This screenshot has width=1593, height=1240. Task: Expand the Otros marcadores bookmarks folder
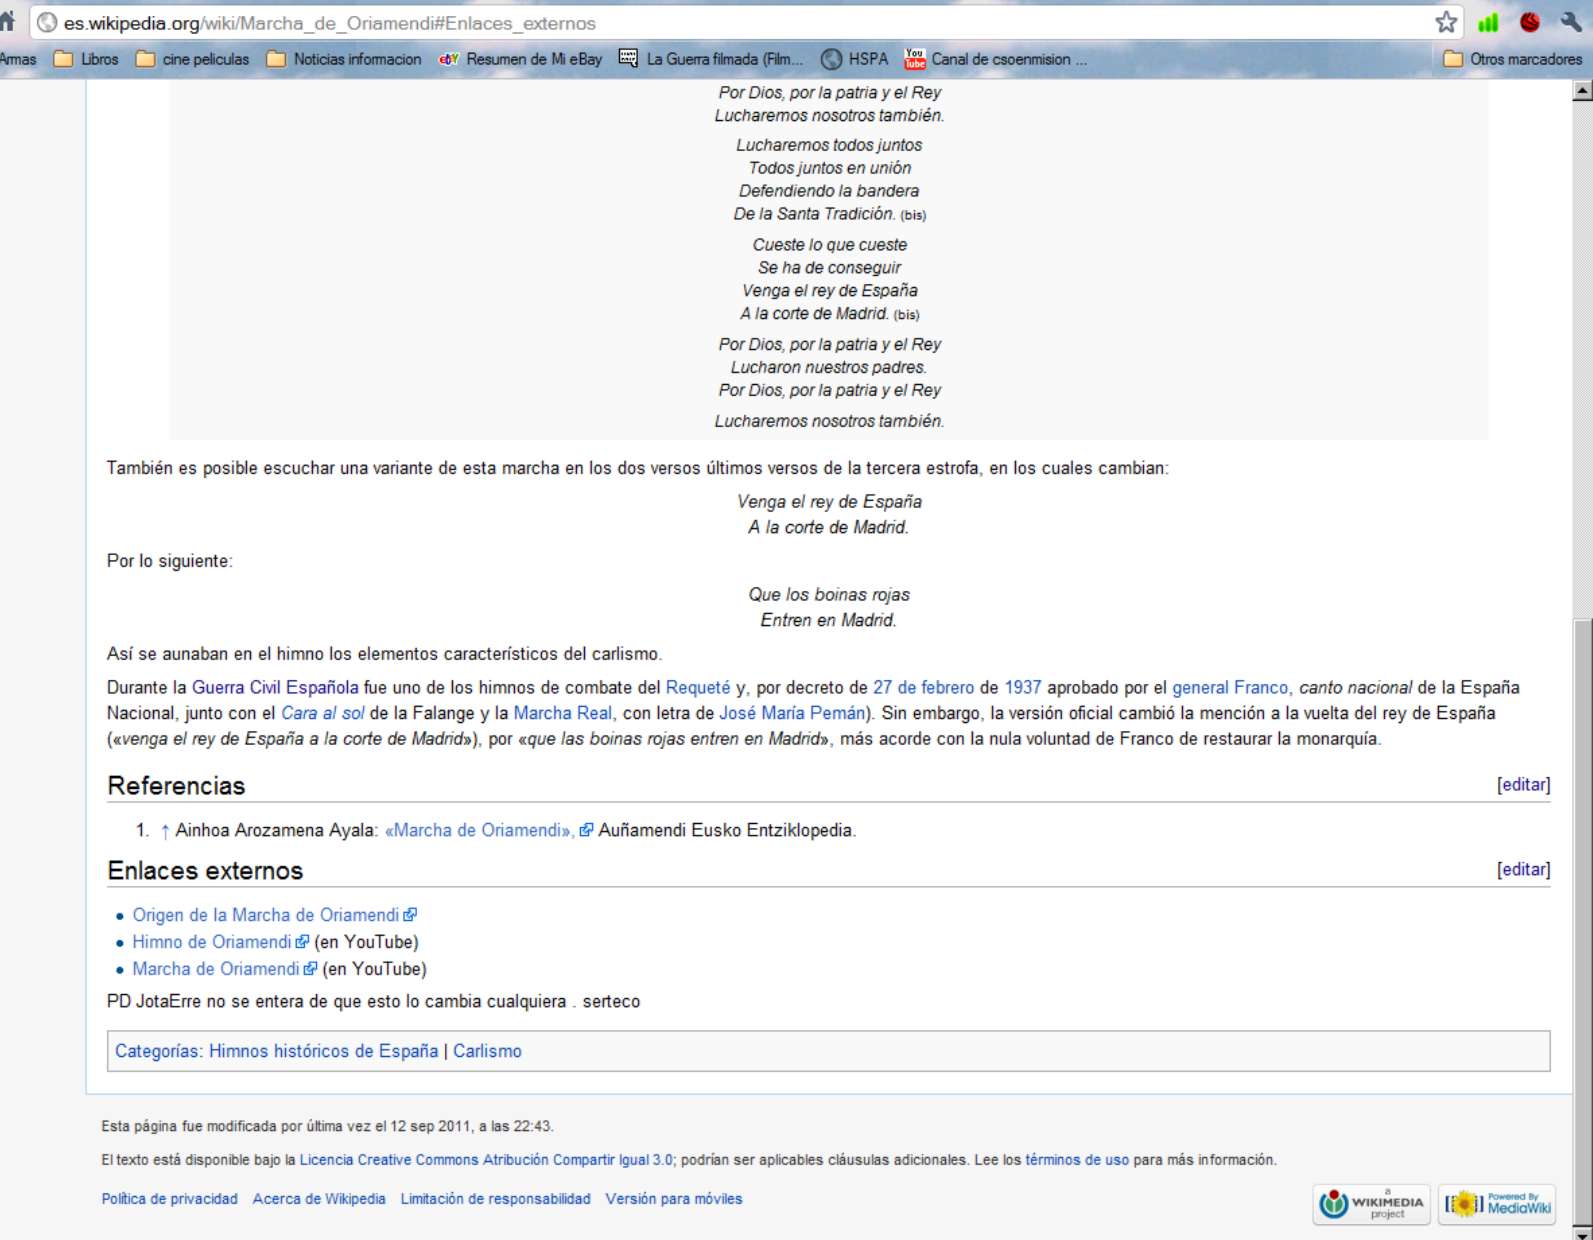1513,59
